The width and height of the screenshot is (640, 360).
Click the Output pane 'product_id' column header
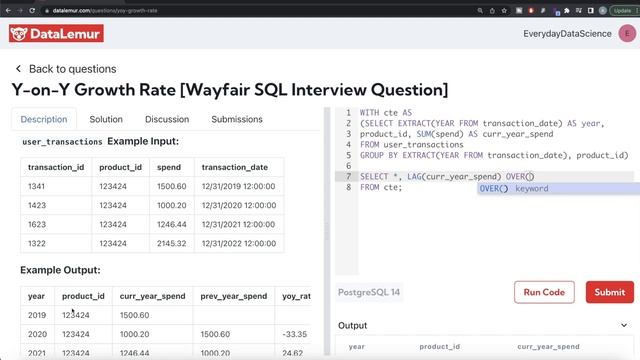coord(440,347)
